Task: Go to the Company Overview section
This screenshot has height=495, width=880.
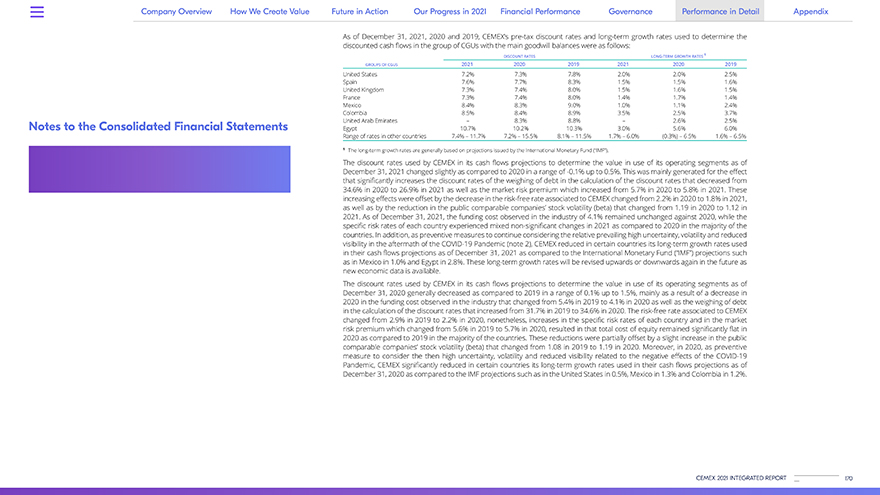Action: click(x=176, y=11)
